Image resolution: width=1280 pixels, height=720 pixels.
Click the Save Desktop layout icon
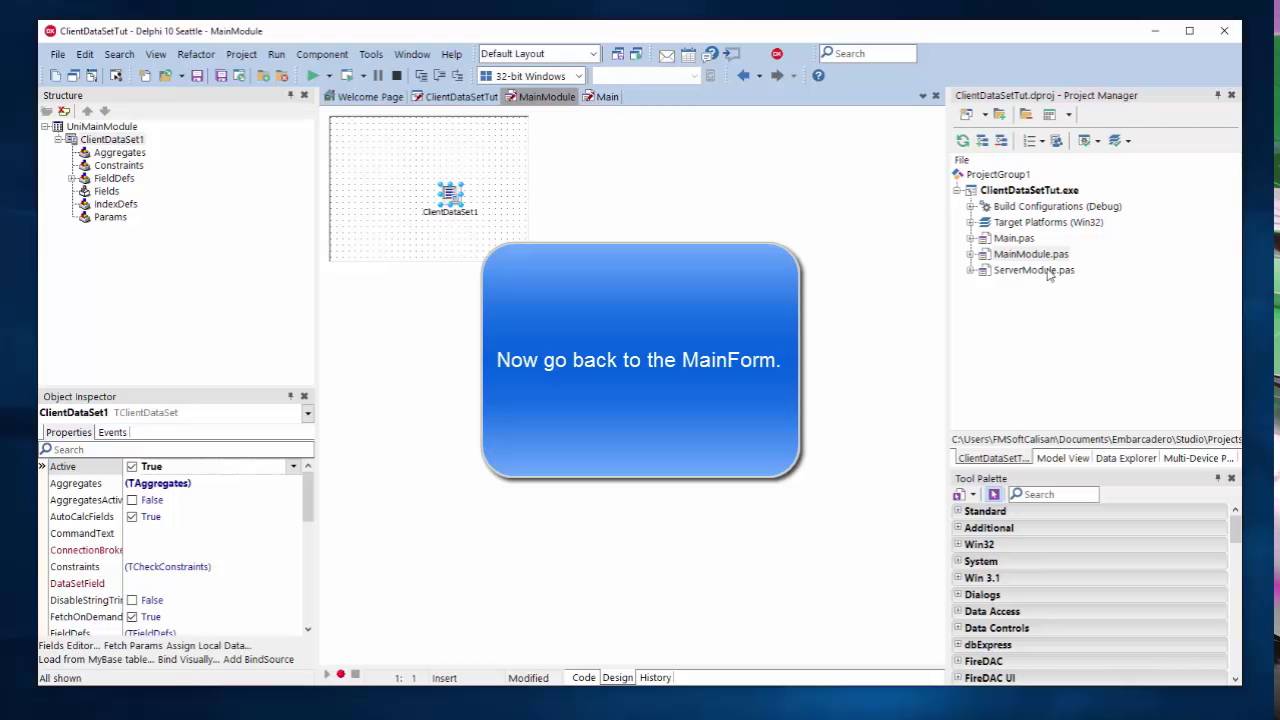618,54
